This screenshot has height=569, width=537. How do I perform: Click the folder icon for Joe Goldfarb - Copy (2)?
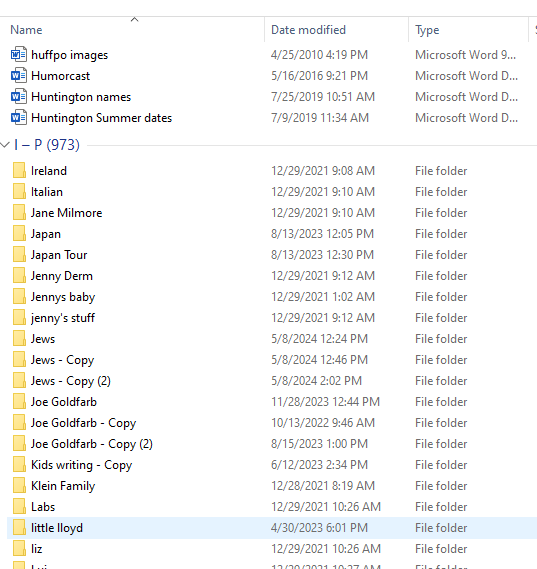(x=19, y=444)
